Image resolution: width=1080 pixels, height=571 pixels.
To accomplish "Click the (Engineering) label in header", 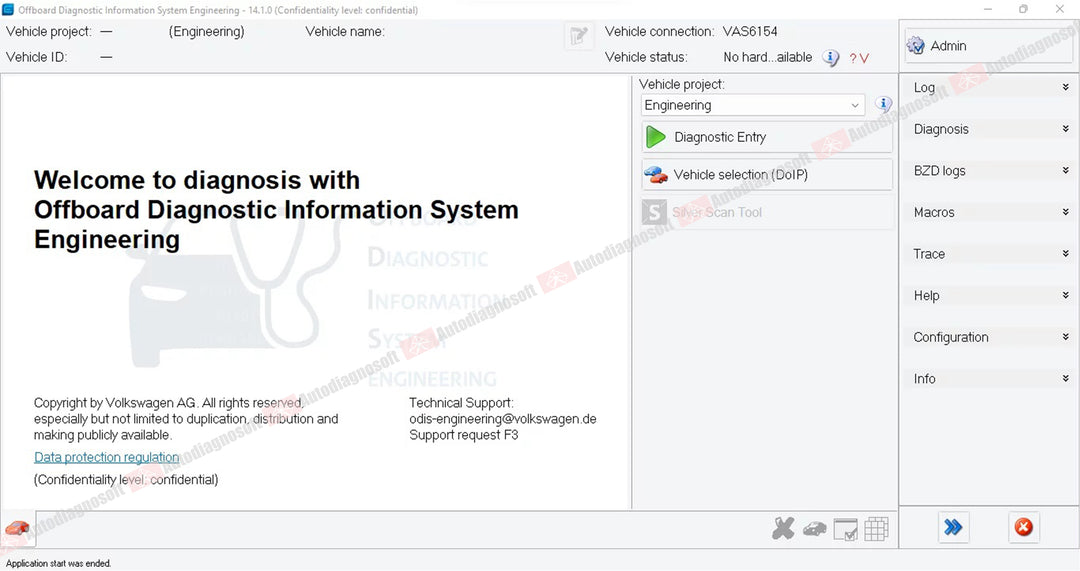I will pos(207,32).
